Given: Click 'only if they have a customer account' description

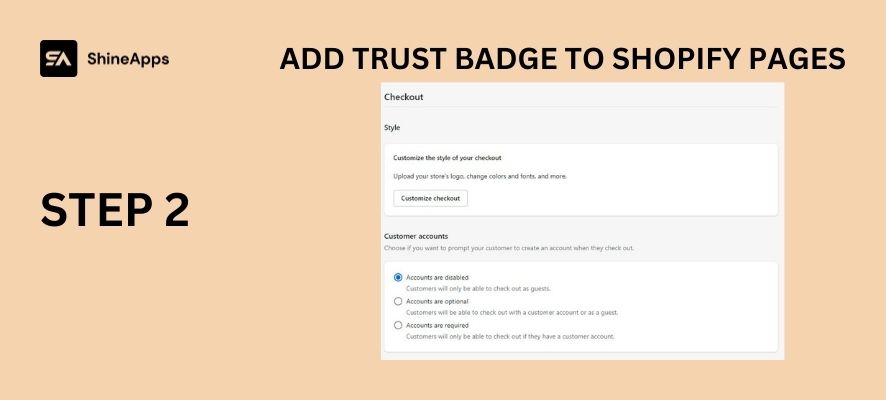Looking at the screenshot, I should [510, 337].
